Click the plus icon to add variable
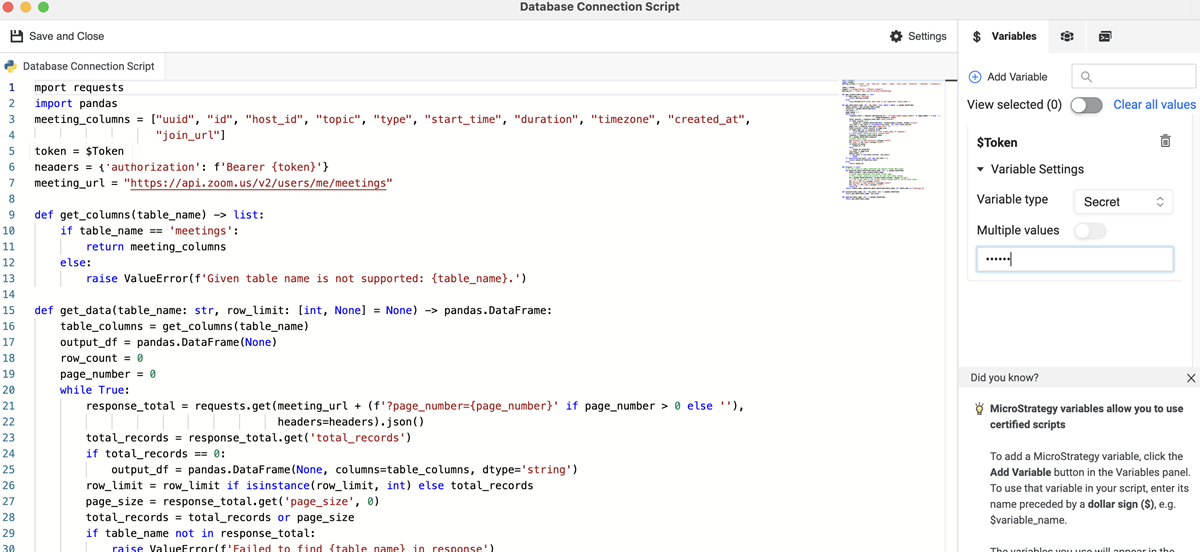1200x552 pixels. pyautogui.click(x=975, y=77)
